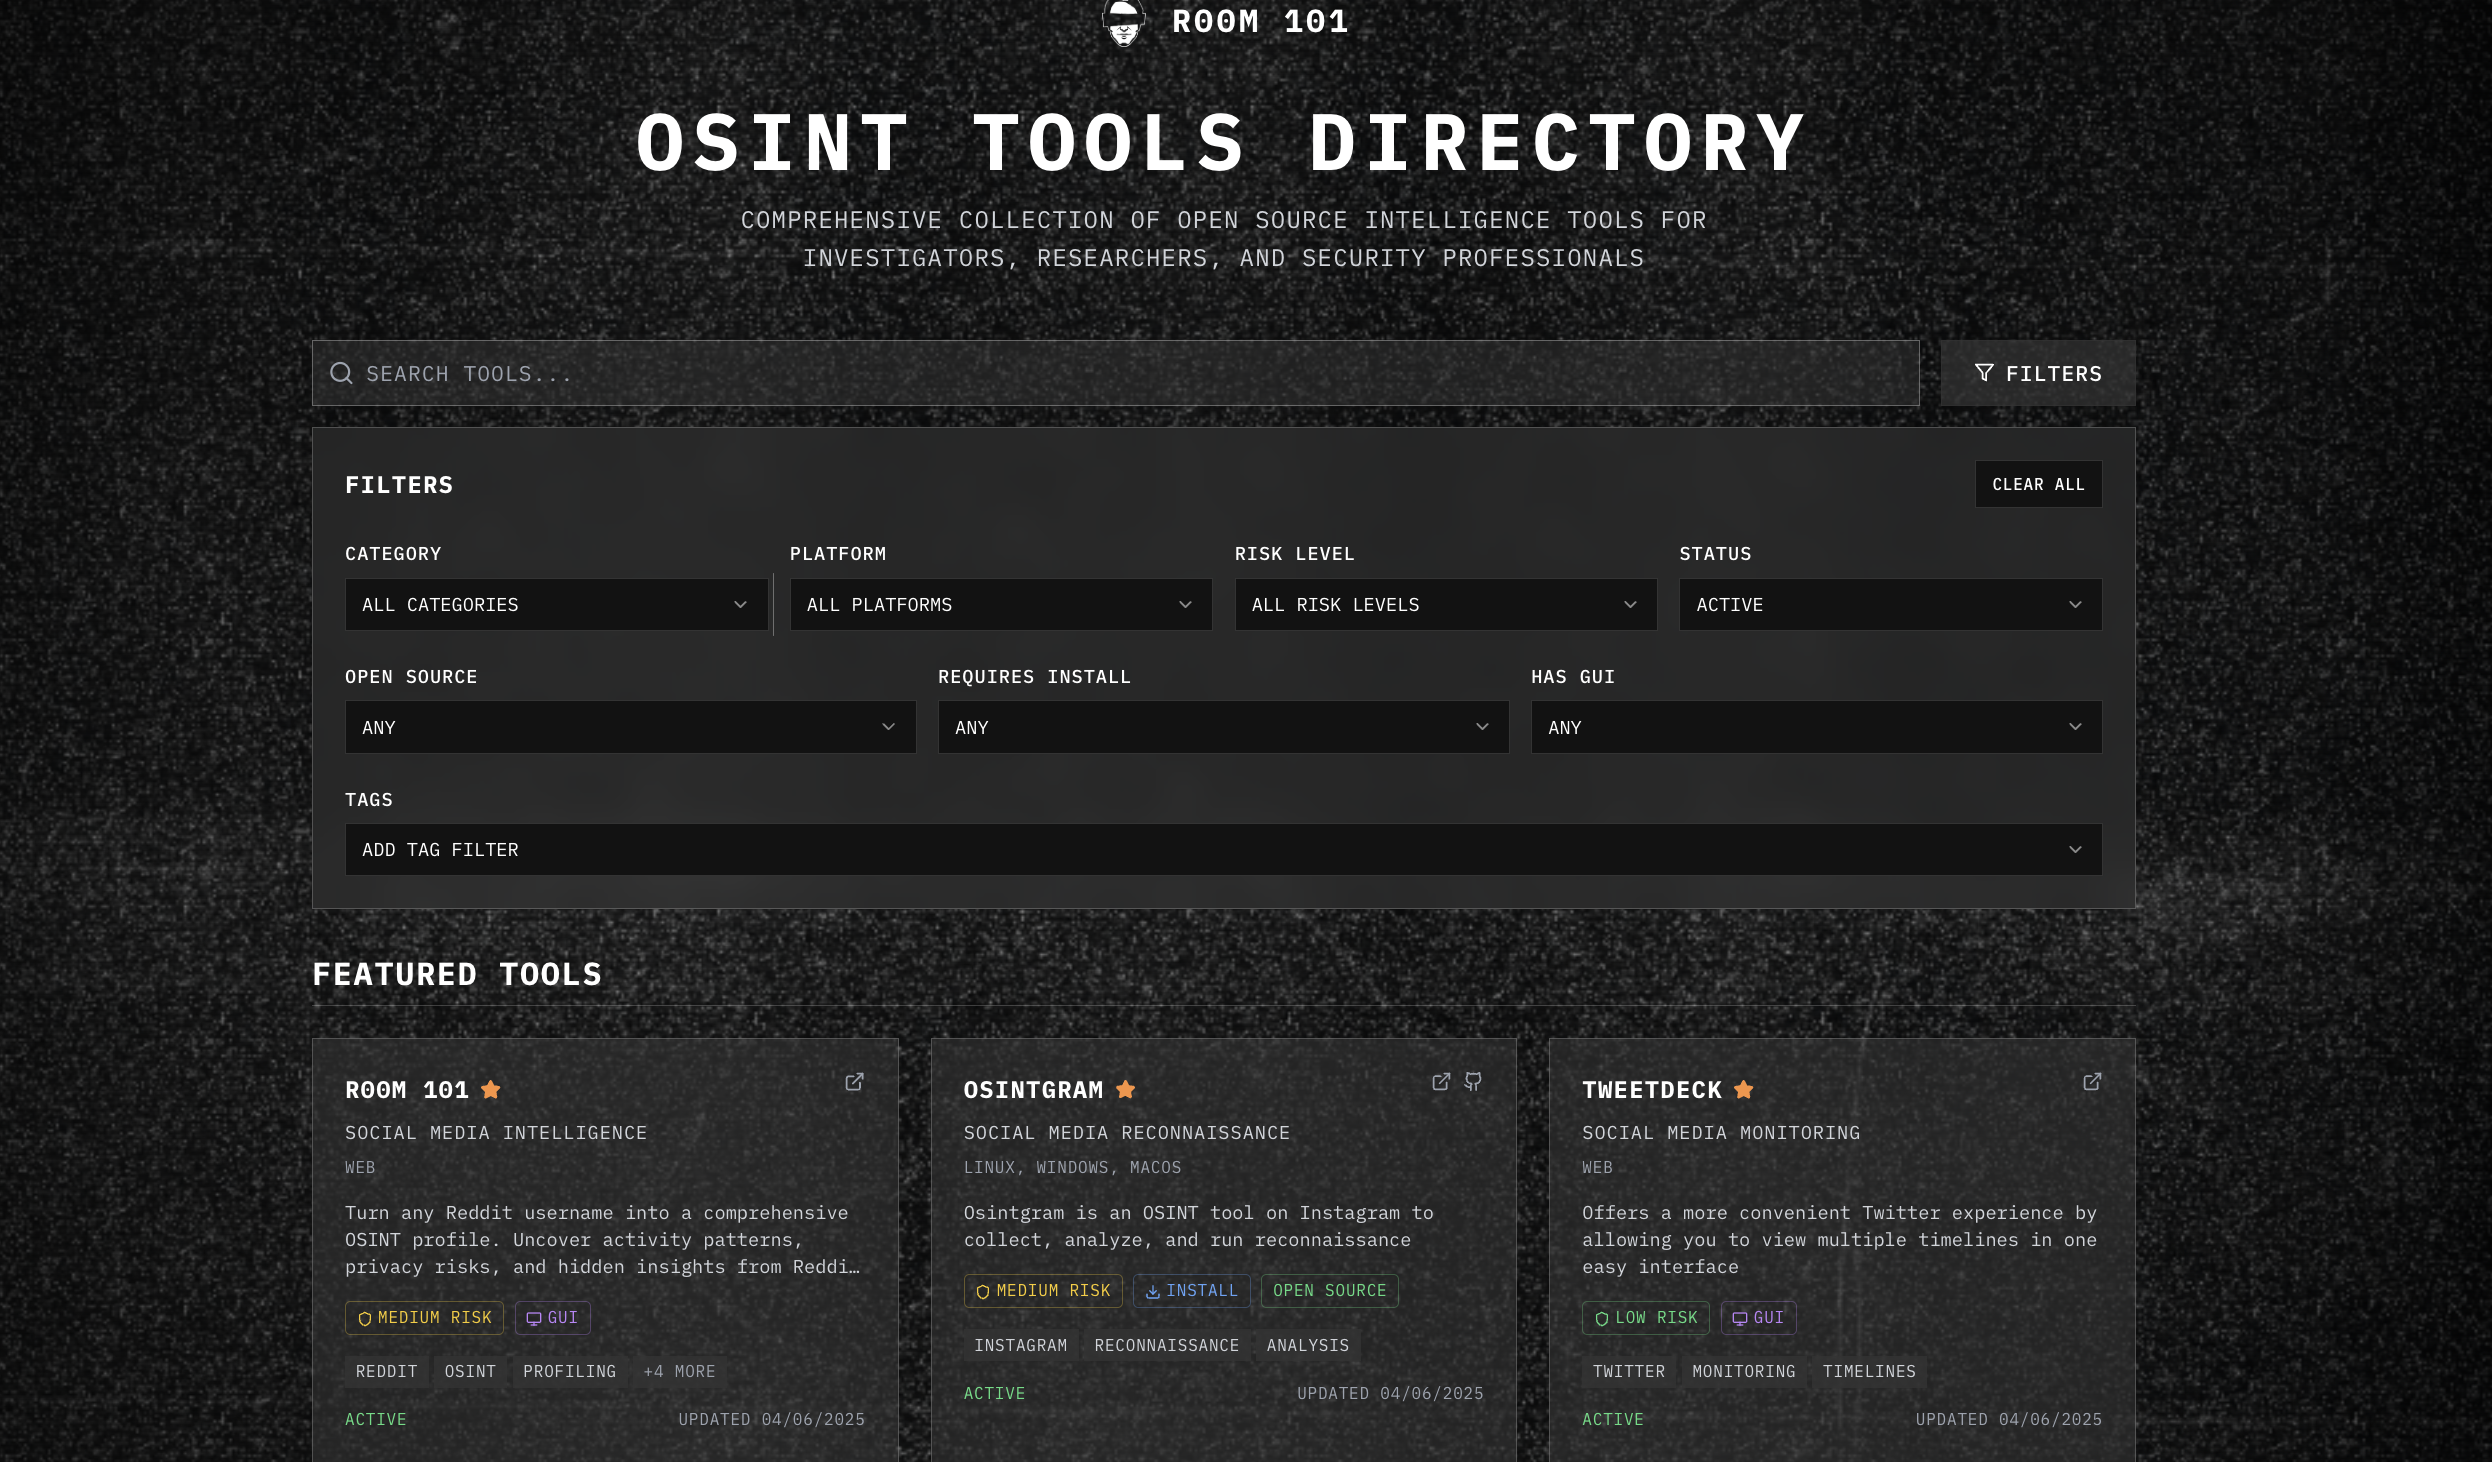
Task: Click Active status on Osintgram card
Action: [x=994, y=1394]
